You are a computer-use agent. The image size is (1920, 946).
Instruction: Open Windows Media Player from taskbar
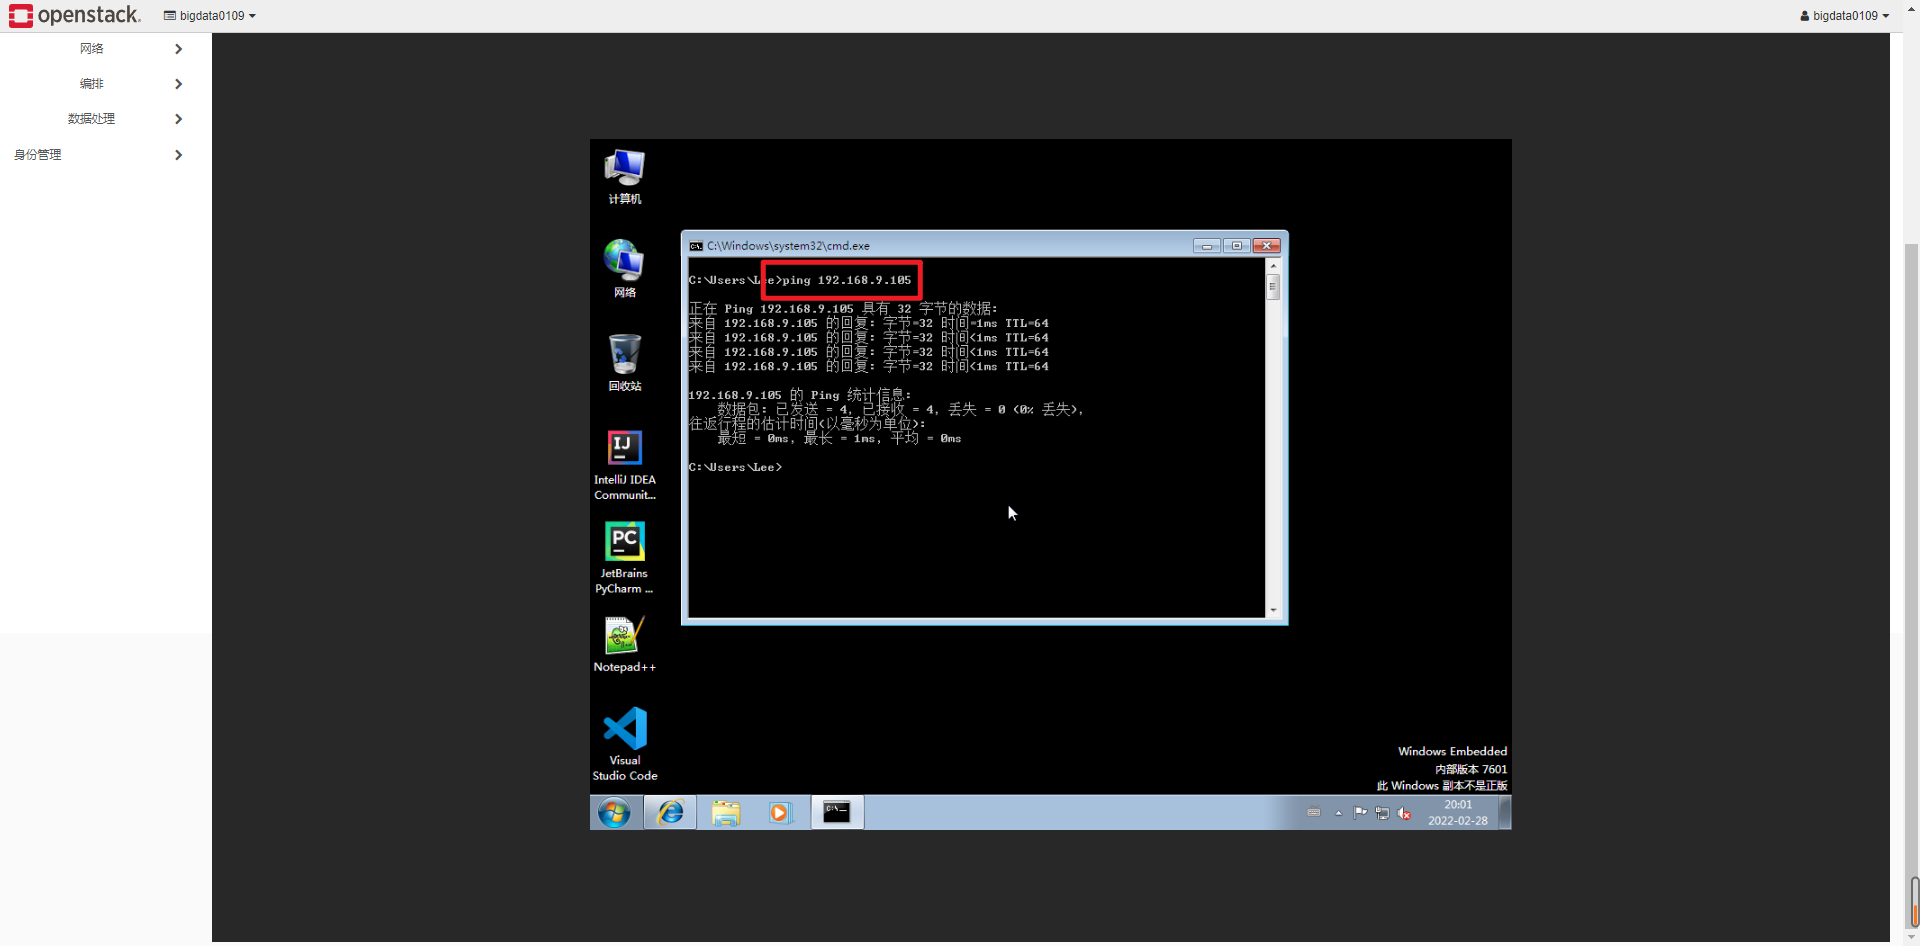click(x=780, y=813)
